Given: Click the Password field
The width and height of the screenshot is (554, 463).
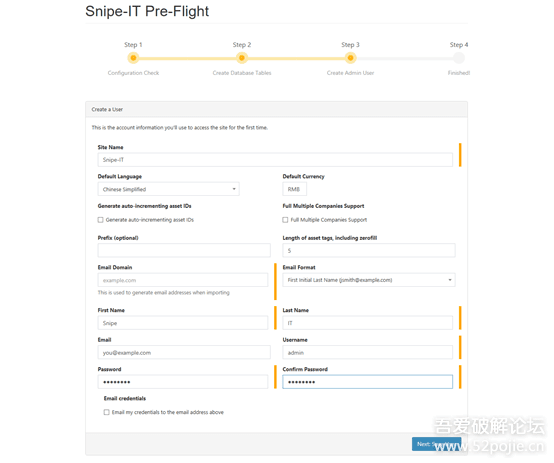Looking at the screenshot, I should (x=183, y=382).
